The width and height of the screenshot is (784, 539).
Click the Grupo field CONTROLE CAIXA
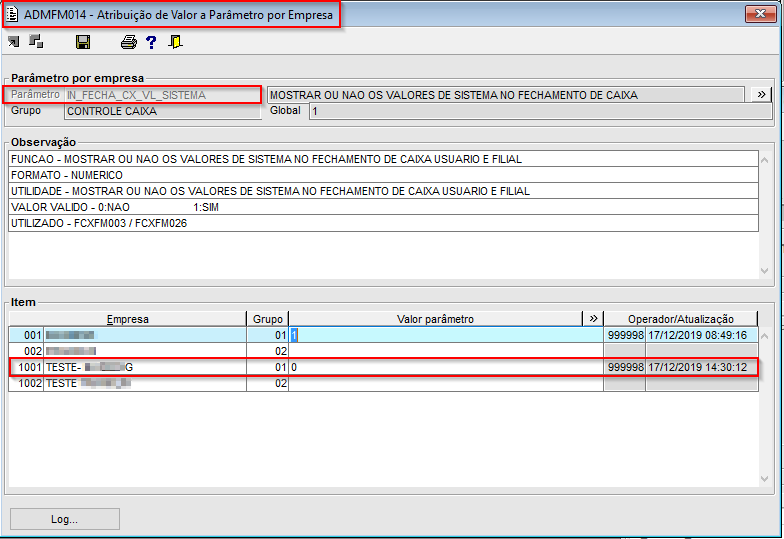(x=162, y=111)
